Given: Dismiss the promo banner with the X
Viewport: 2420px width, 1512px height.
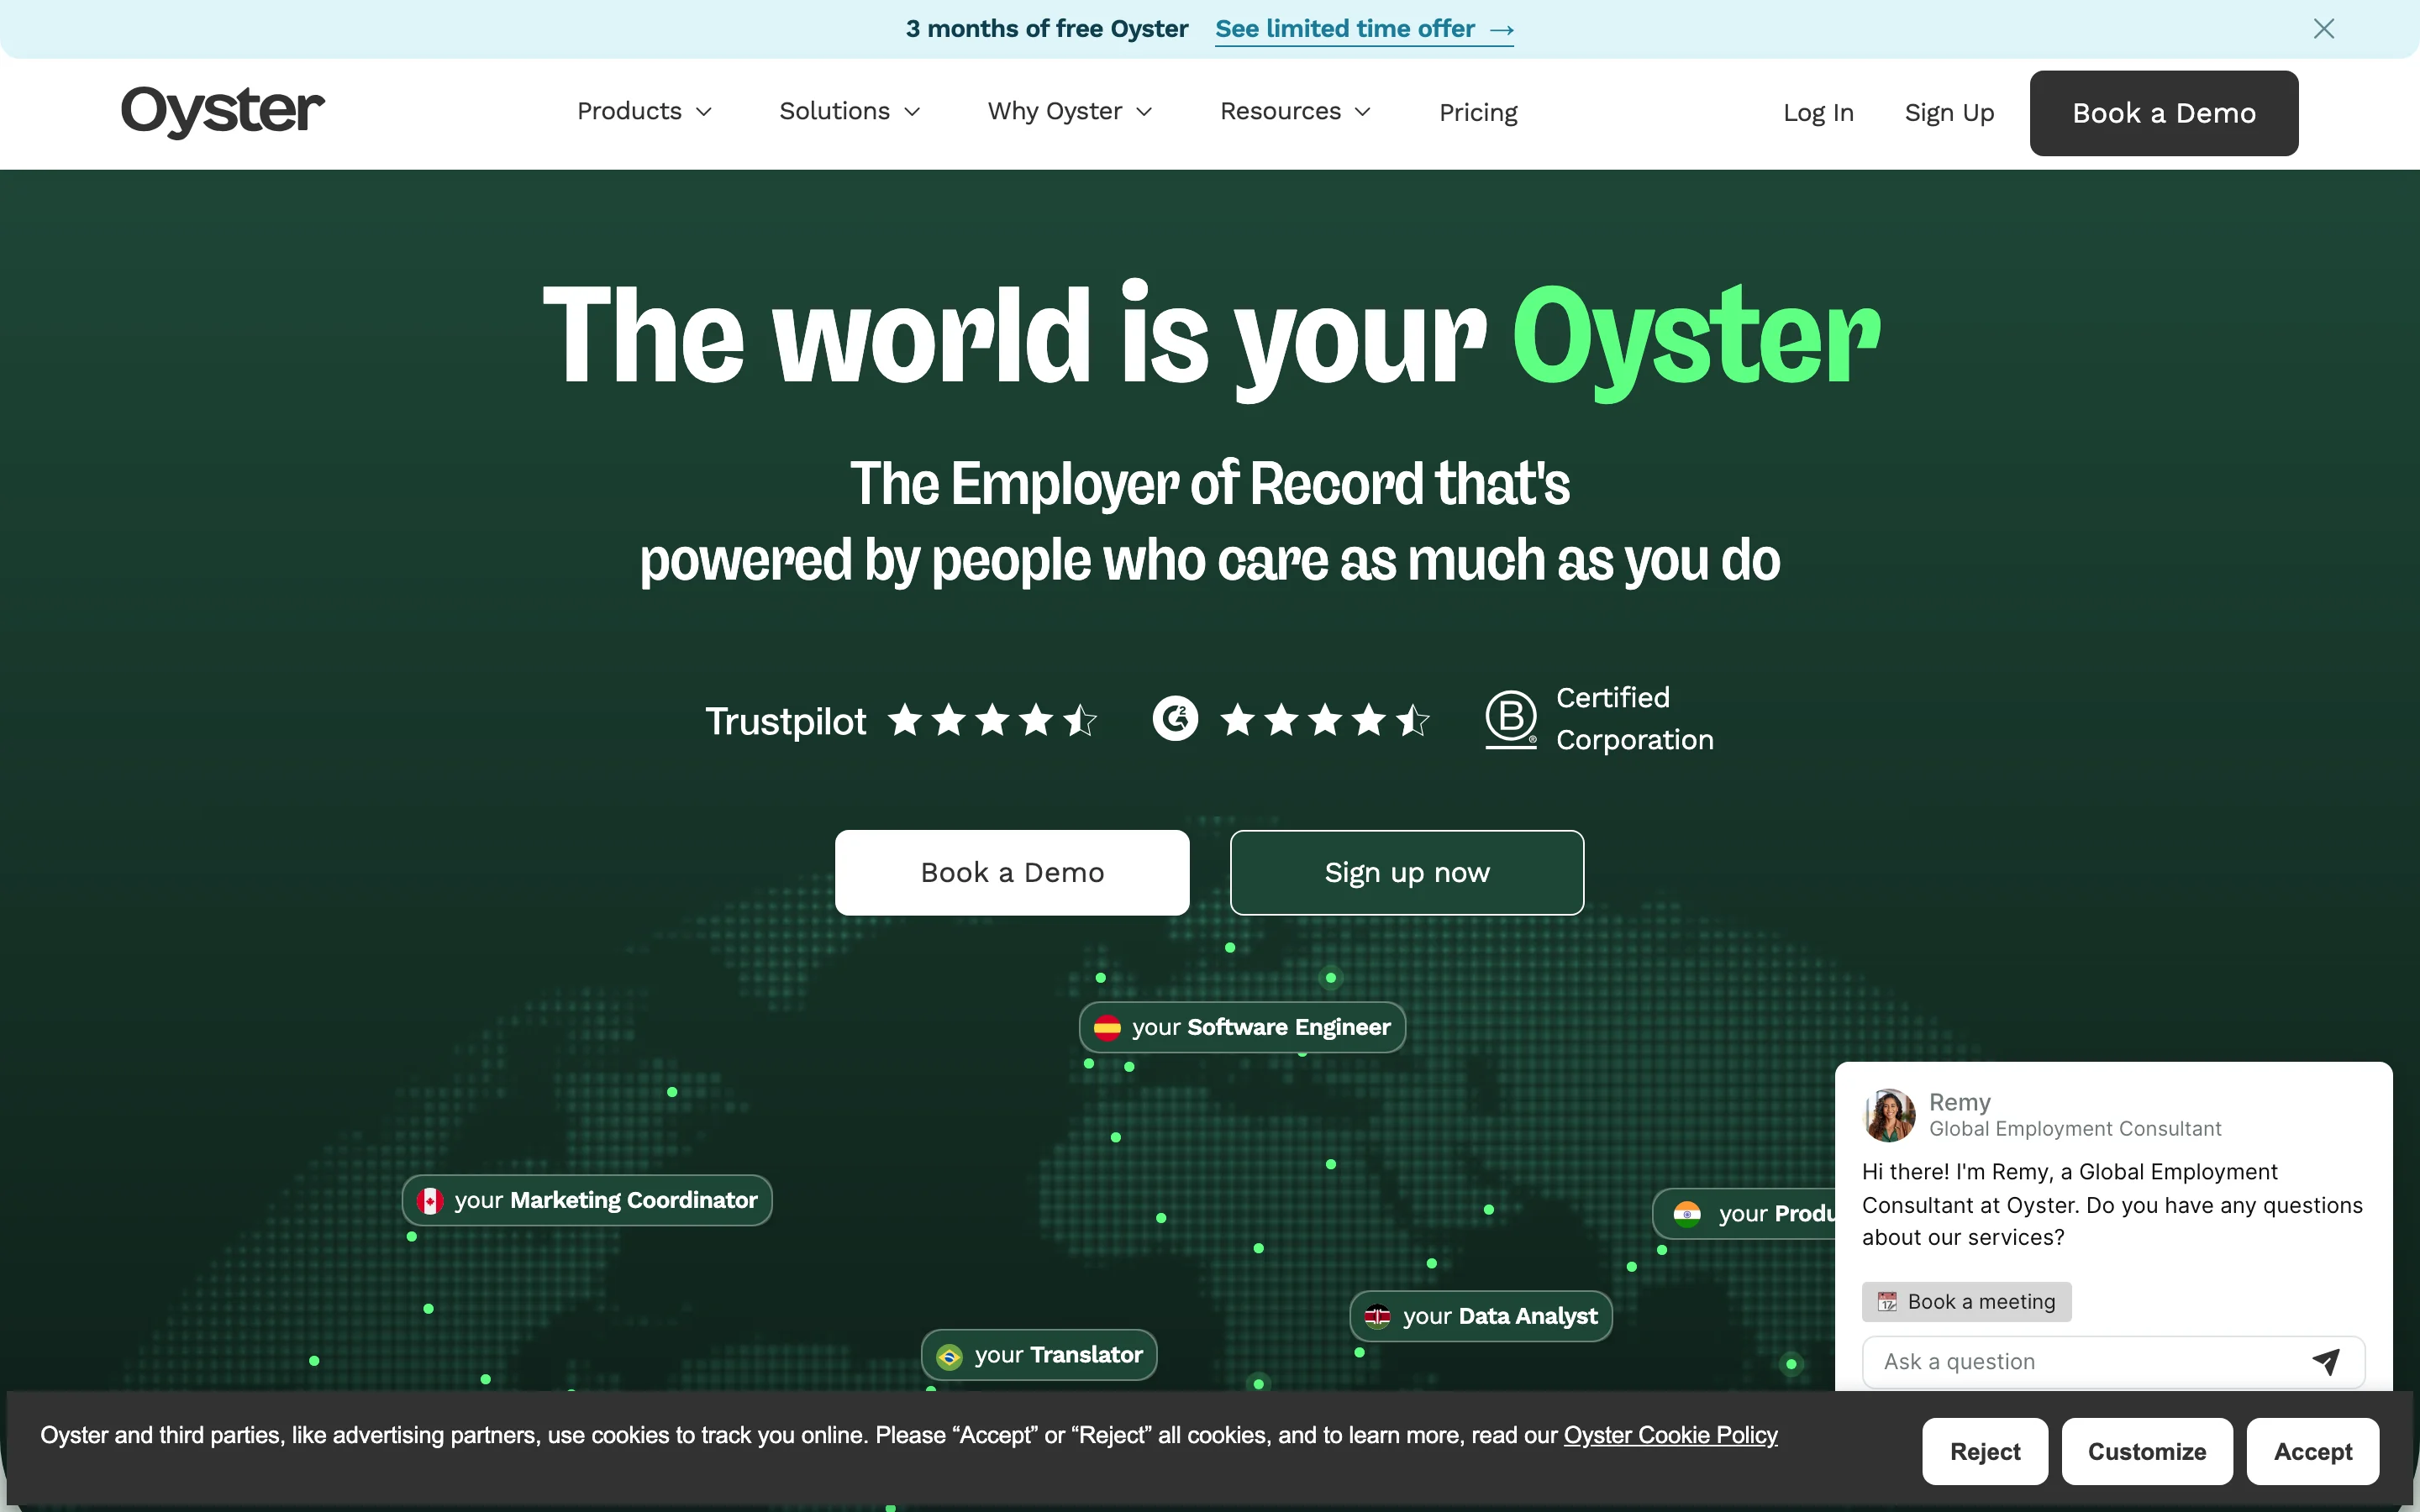Looking at the screenshot, I should point(2324,28).
